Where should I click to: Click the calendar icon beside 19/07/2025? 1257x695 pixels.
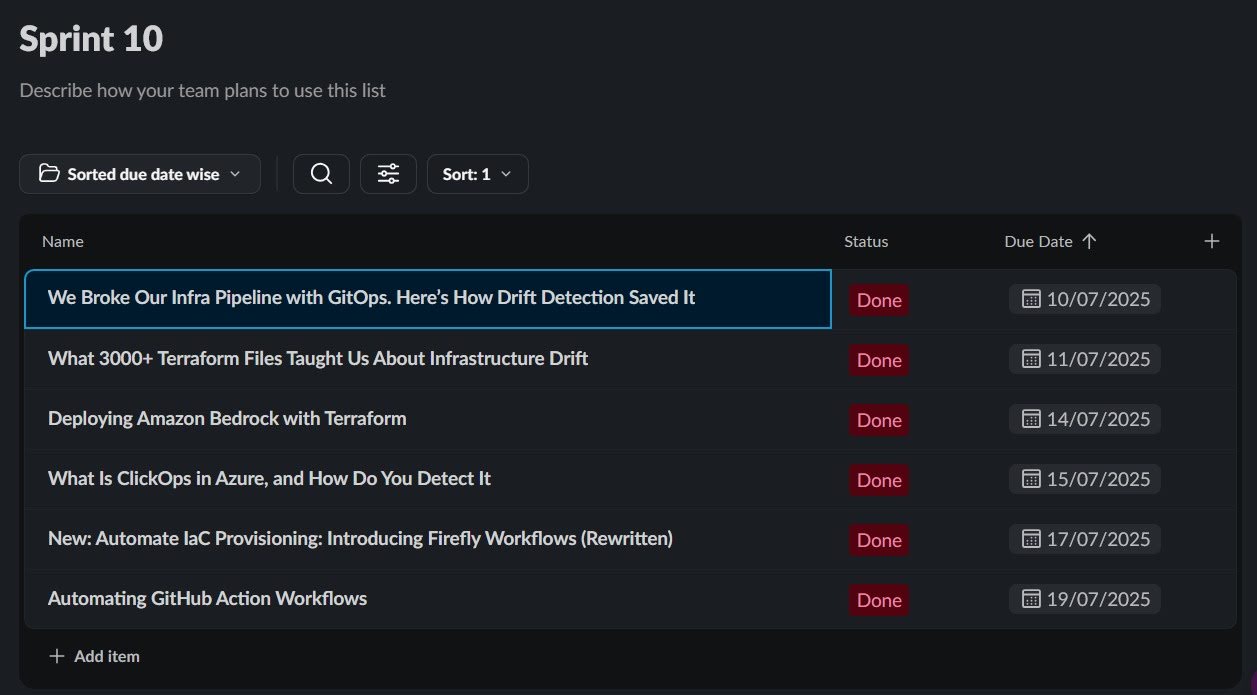[1029, 598]
